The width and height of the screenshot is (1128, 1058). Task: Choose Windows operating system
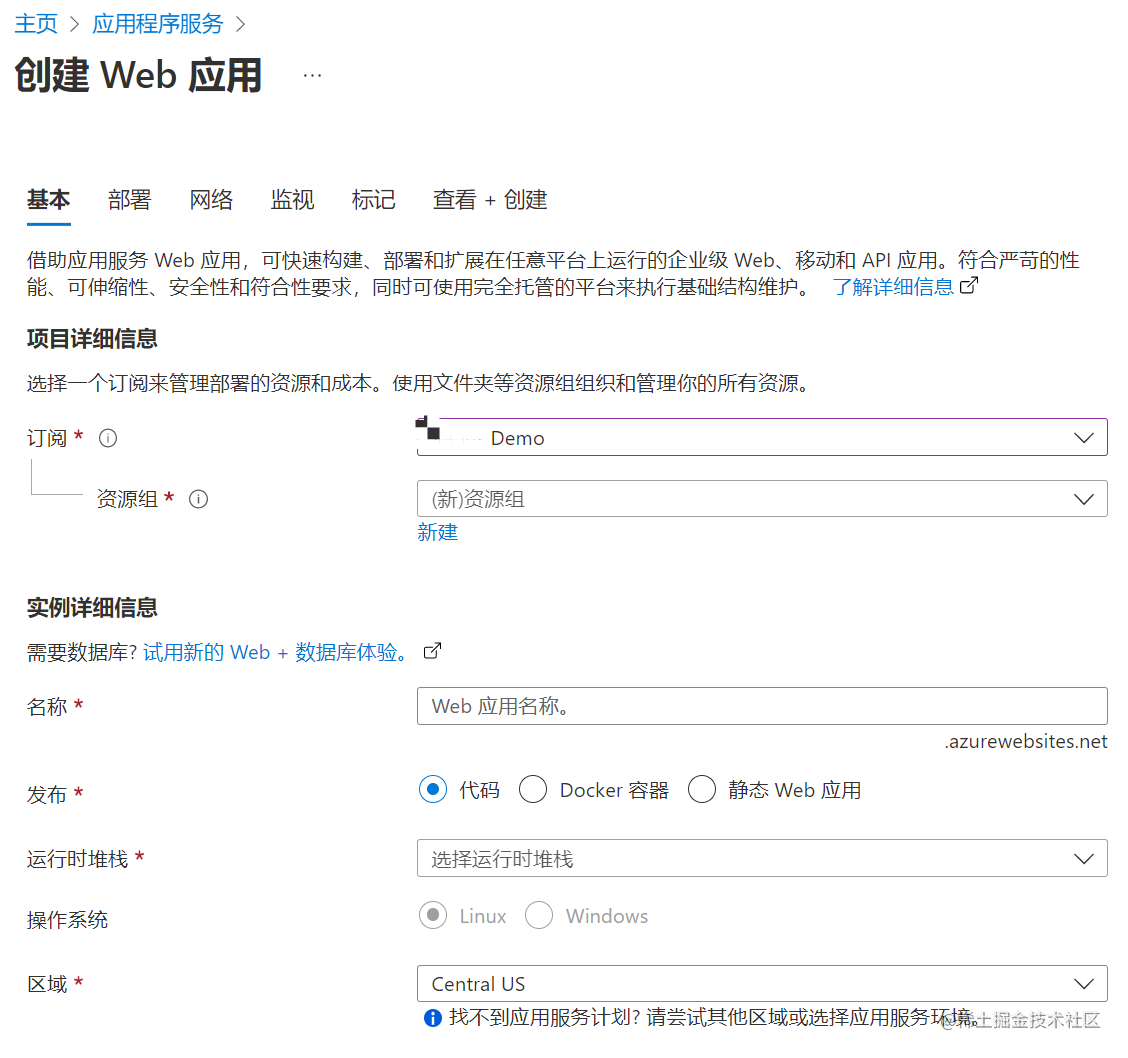(539, 916)
